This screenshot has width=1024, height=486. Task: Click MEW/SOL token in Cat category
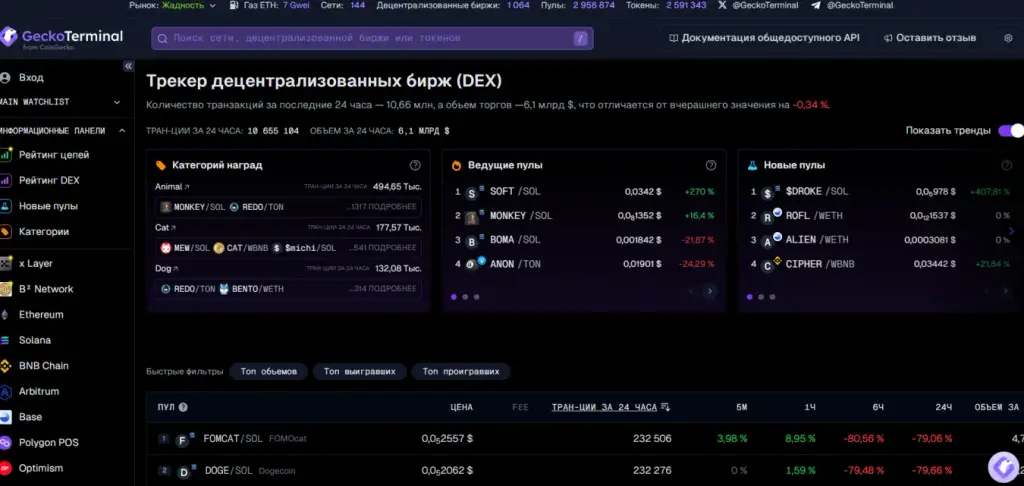coord(185,248)
